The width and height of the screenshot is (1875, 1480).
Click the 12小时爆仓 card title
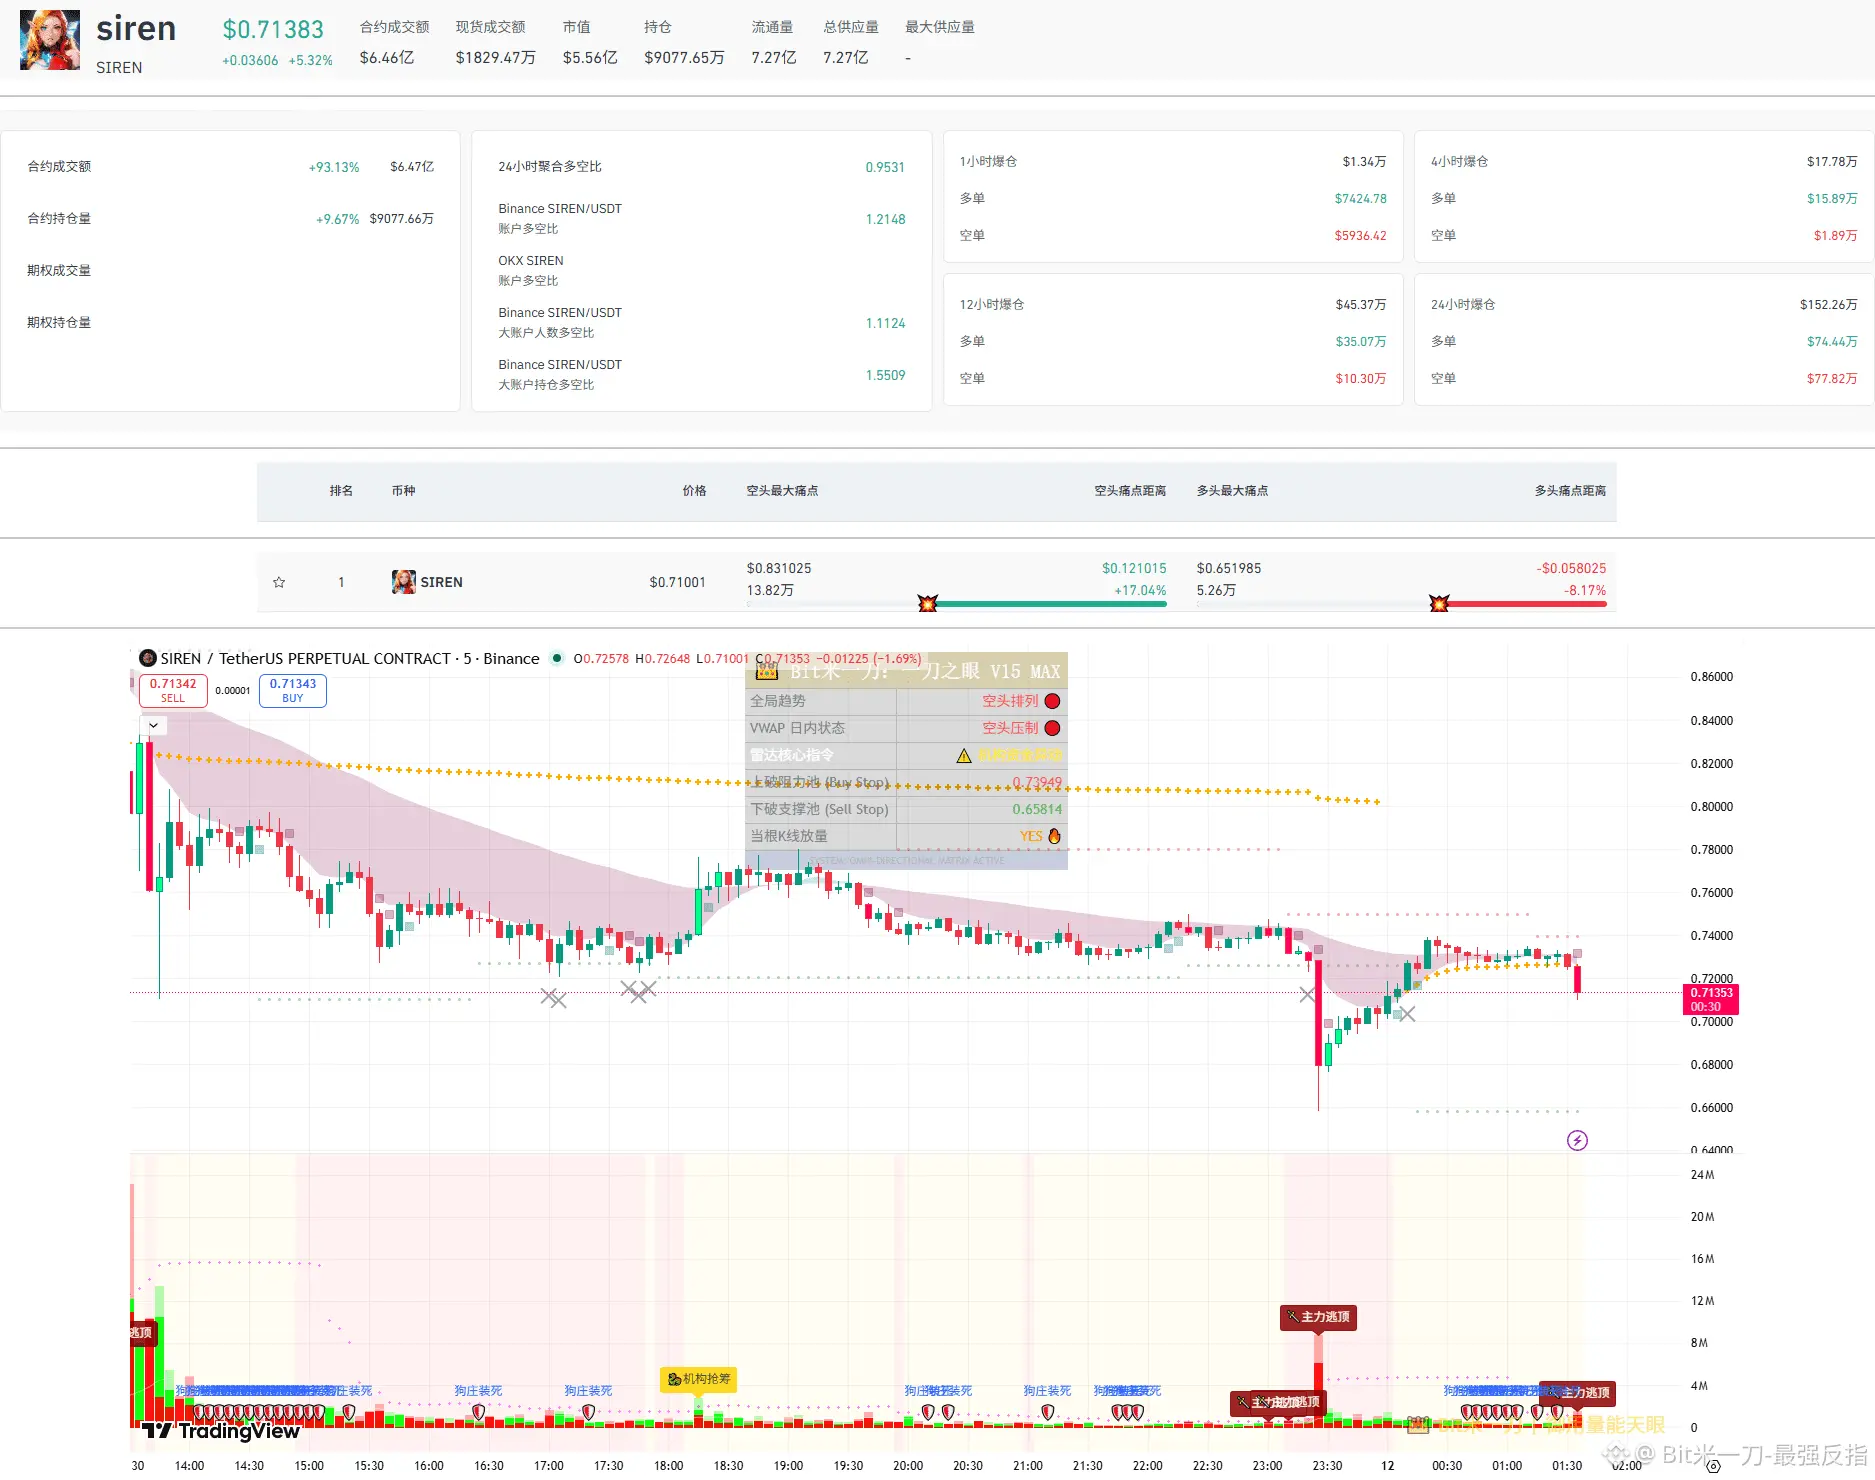click(992, 304)
